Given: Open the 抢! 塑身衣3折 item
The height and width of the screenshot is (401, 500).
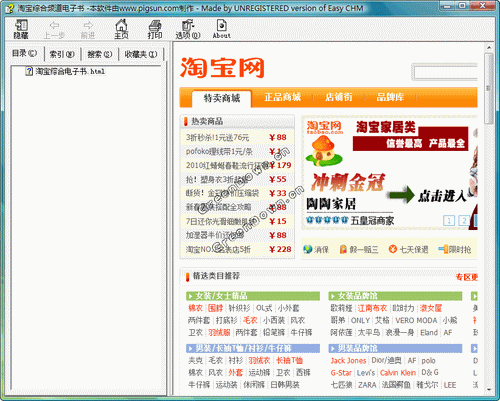Looking at the screenshot, I should coord(217,179).
